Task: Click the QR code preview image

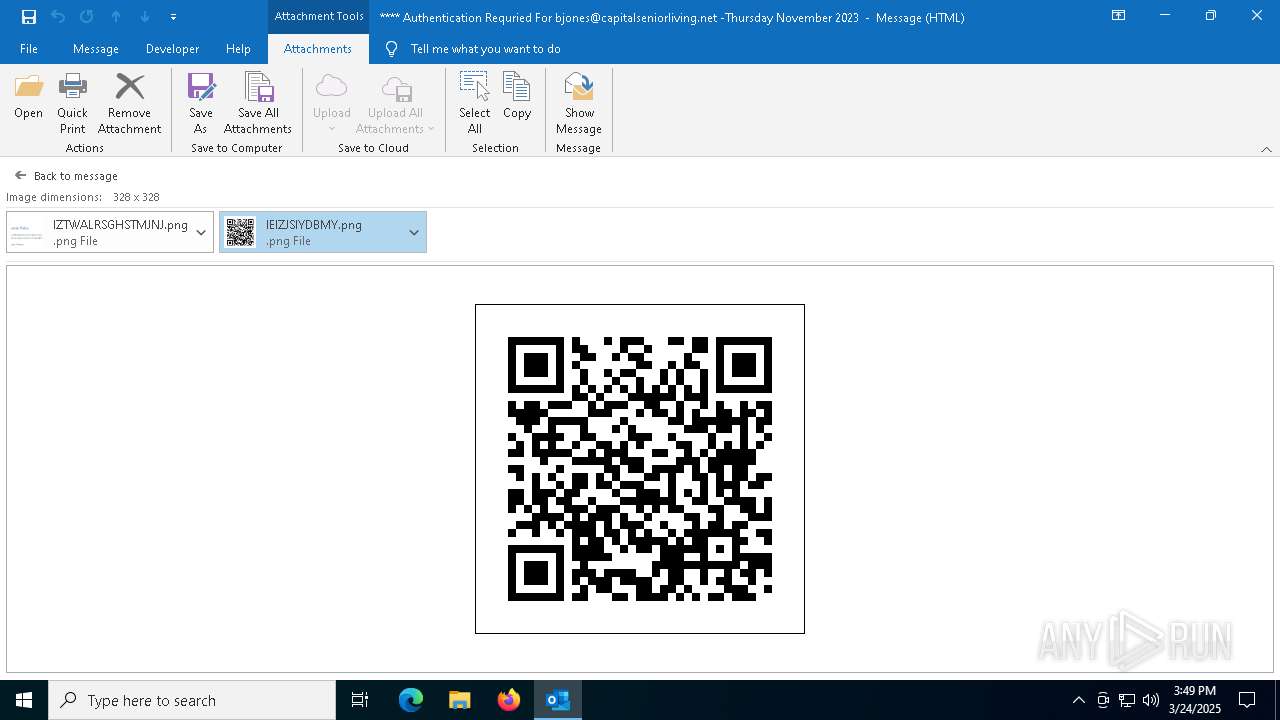Action: pos(640,469)
